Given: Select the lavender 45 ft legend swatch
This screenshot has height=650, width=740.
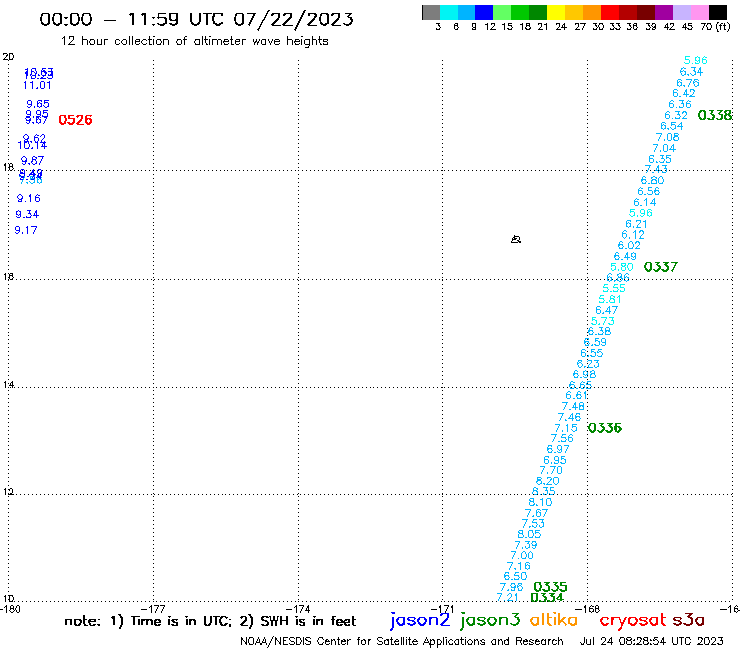Looking at the screenshot, I should pos(681,12).
